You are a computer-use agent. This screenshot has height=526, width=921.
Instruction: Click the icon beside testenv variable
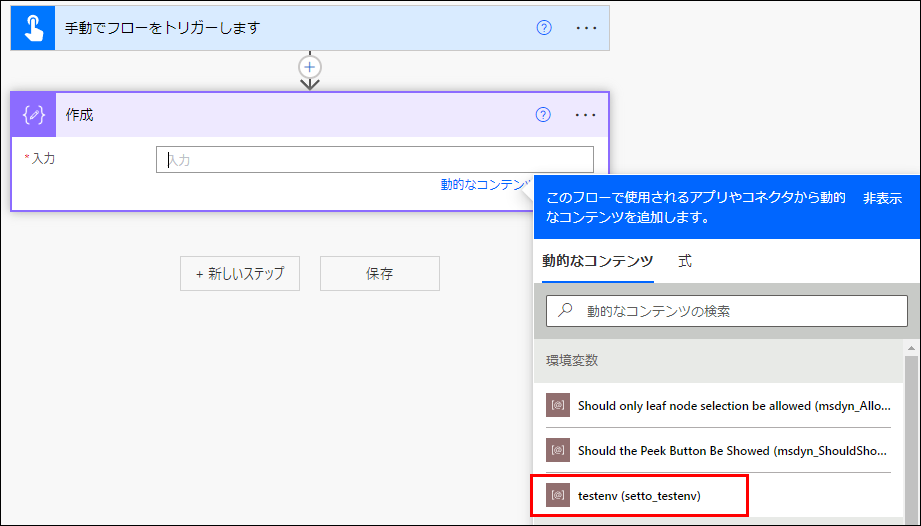pyautogui.click(x=558, y=495)
